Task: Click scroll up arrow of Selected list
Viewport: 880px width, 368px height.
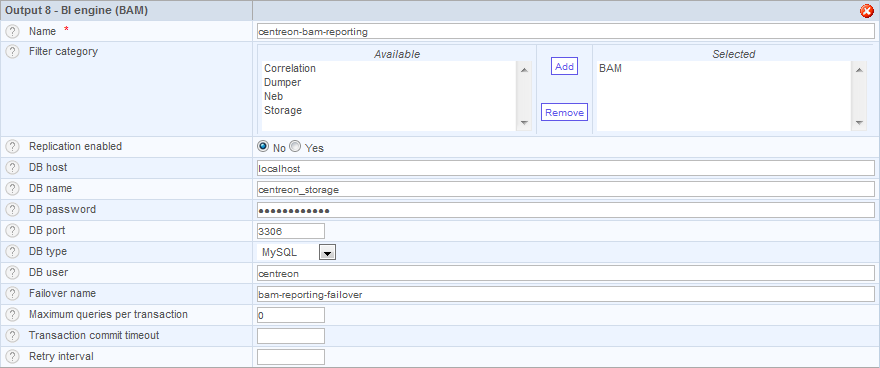Action: pos(859,70)
